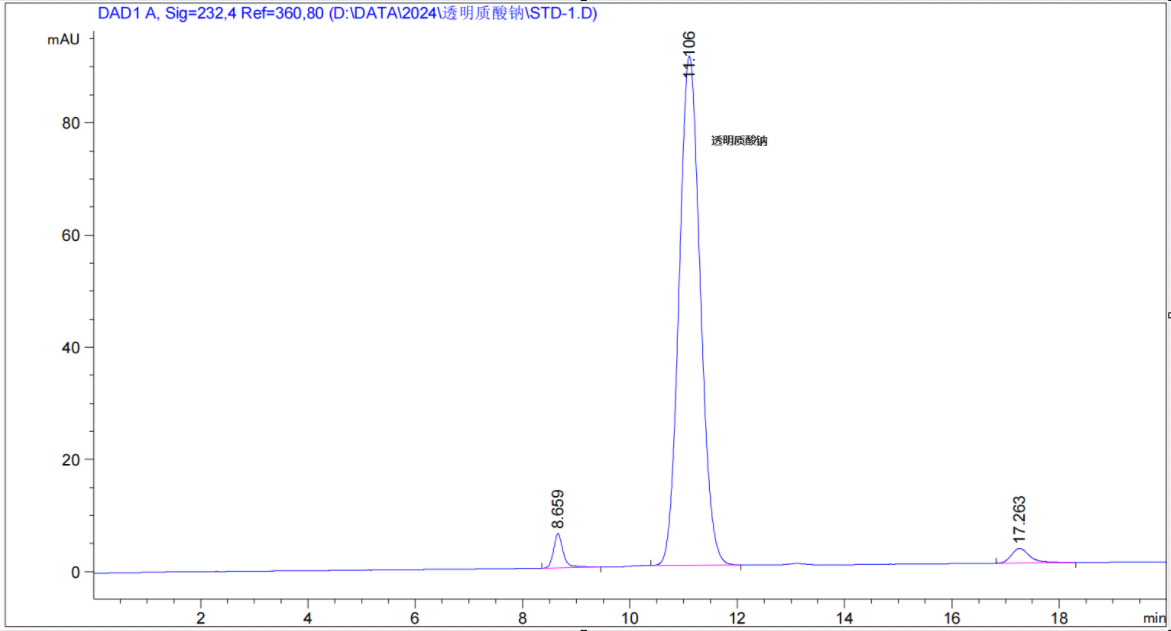Click the tiny unlabeled bump near 13 minutes
Screen dimensions: 1171x631
click(796, 563)
